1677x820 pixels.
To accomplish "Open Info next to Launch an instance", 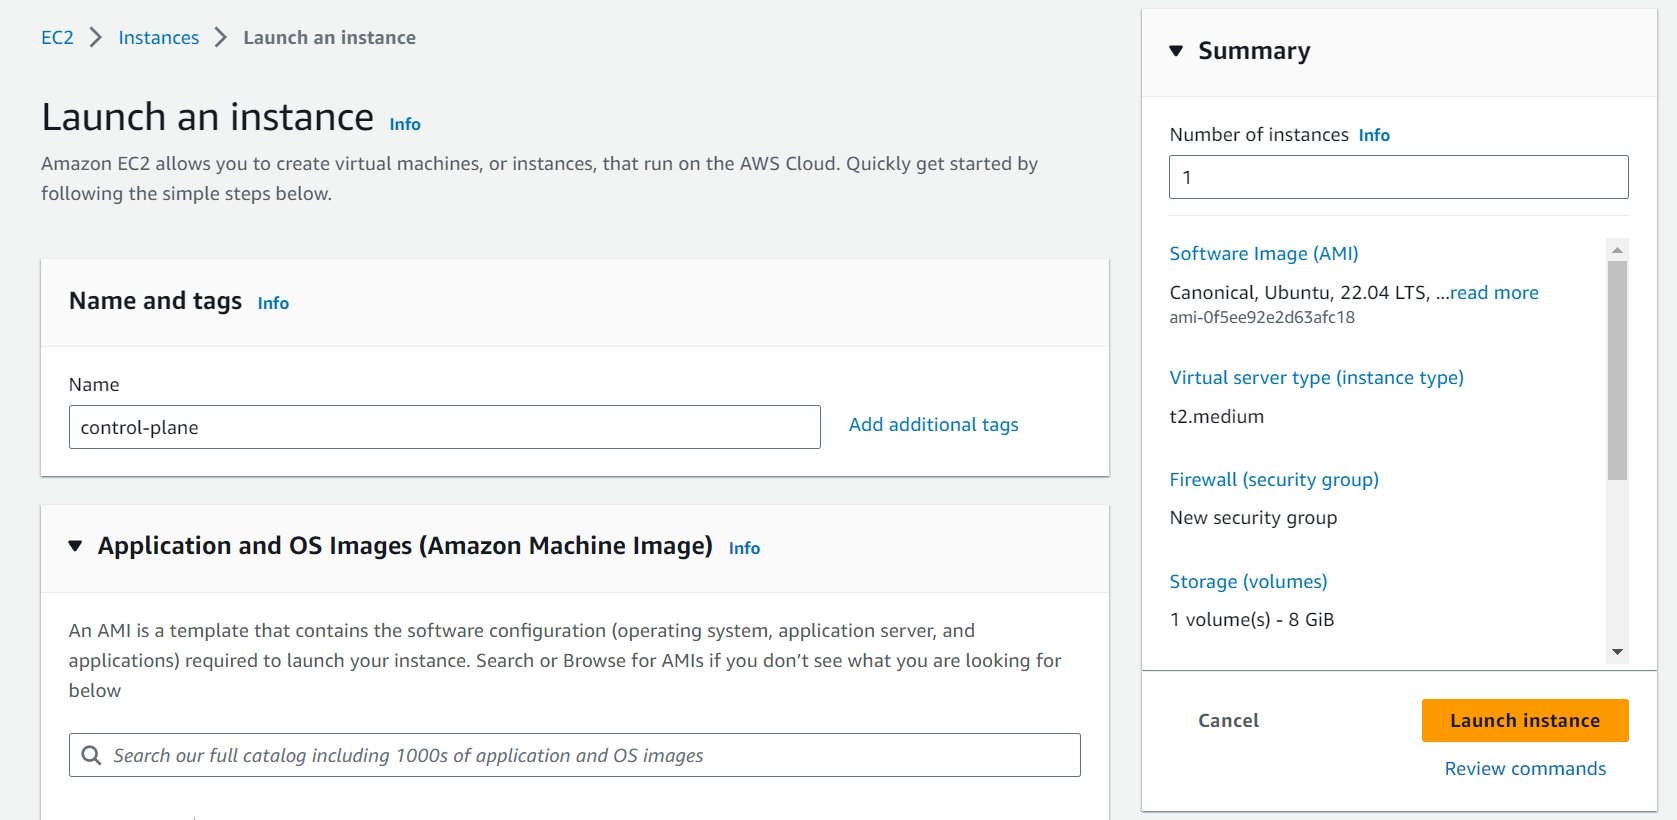I will (x=405, y=124).
